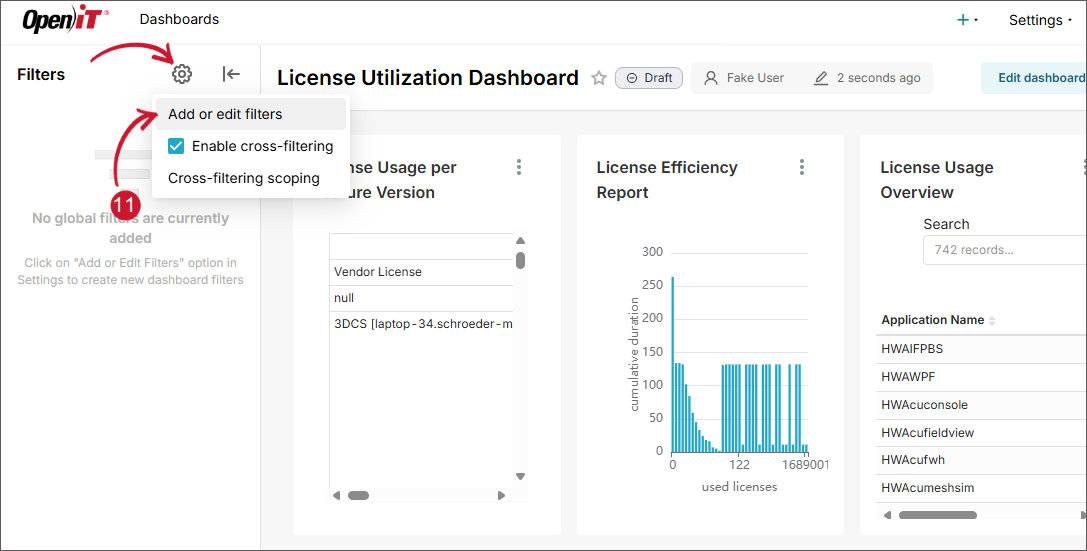Open the Filters settings gear icon
This screenshot has width=1087, height=551.
coord(182,73)
